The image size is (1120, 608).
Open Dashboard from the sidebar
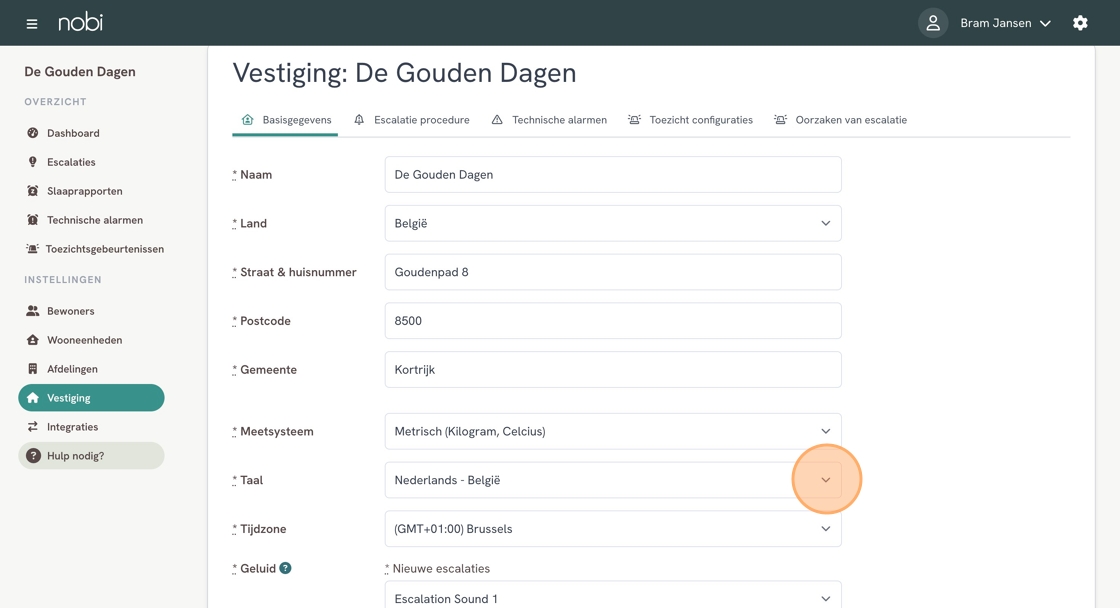(x=73, y=133)
